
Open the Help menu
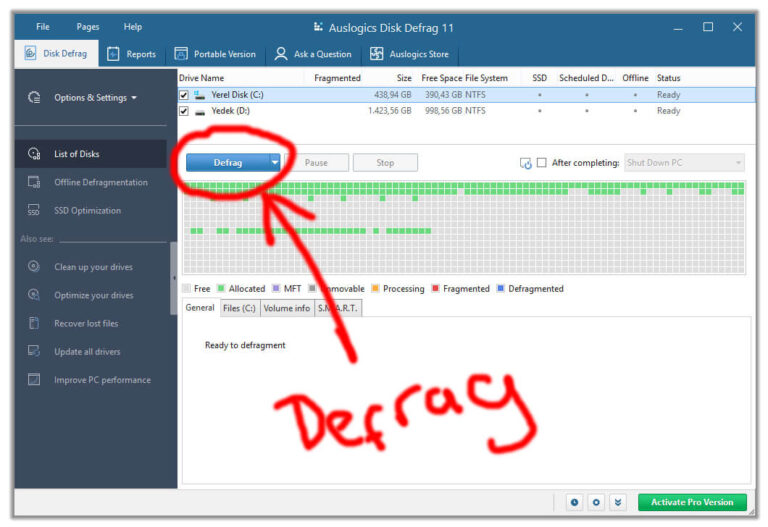tap(133, 26)
